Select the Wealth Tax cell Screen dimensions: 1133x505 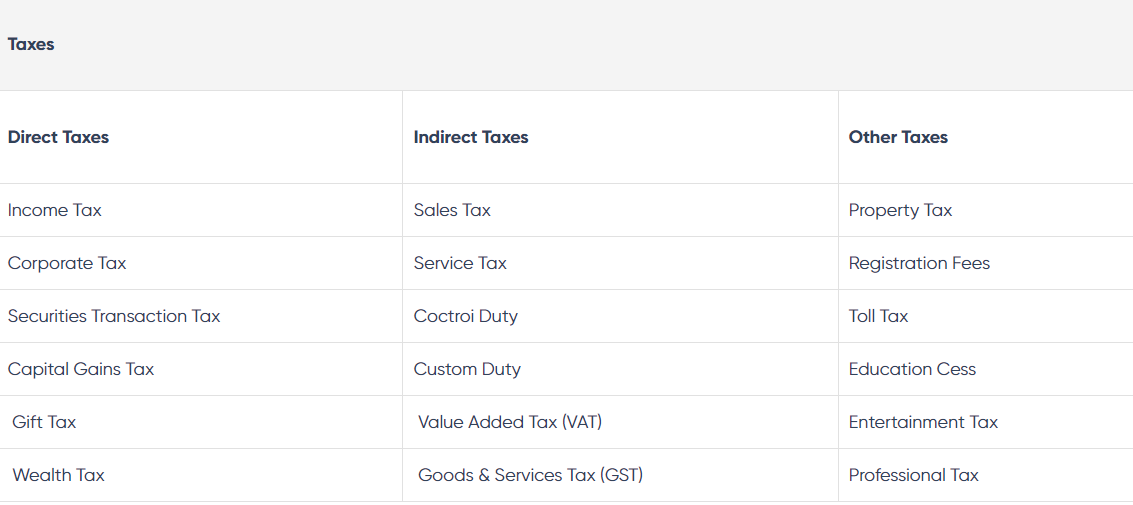click(x=58, y=475)
